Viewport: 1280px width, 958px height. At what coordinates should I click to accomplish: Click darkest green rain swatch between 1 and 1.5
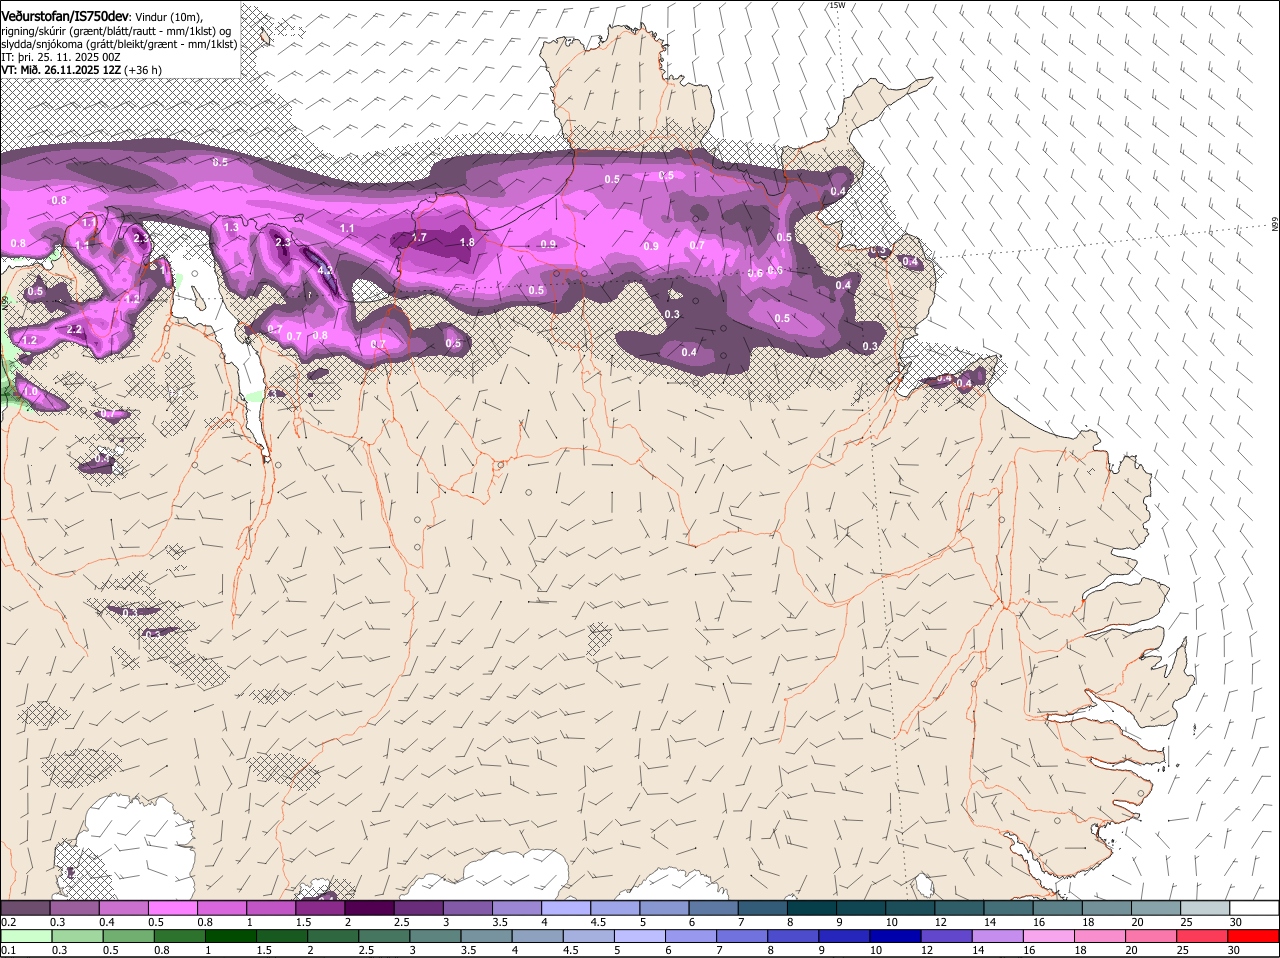coord(231,936)
